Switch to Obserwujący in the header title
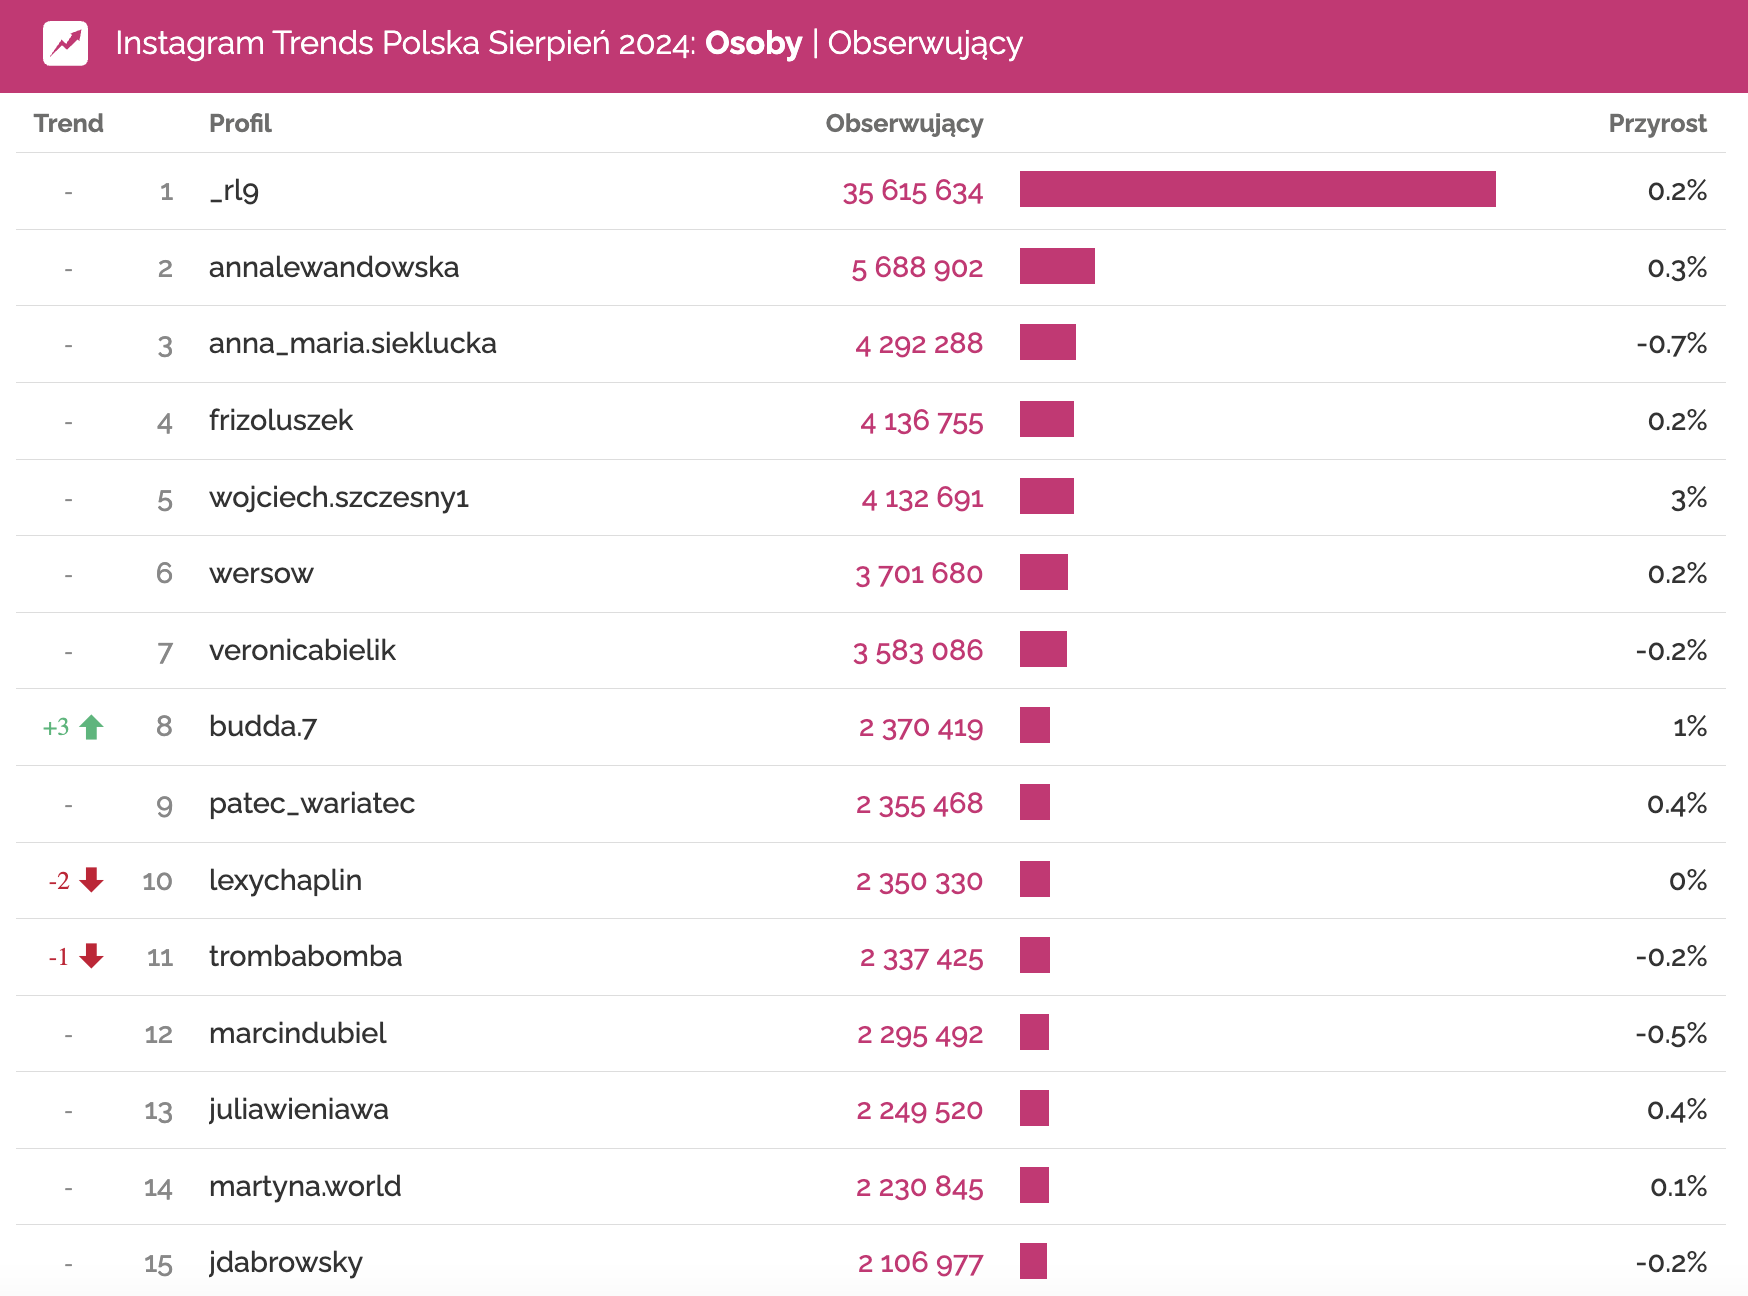Viewport: 1748px width, 1296px height. point(925,43)
